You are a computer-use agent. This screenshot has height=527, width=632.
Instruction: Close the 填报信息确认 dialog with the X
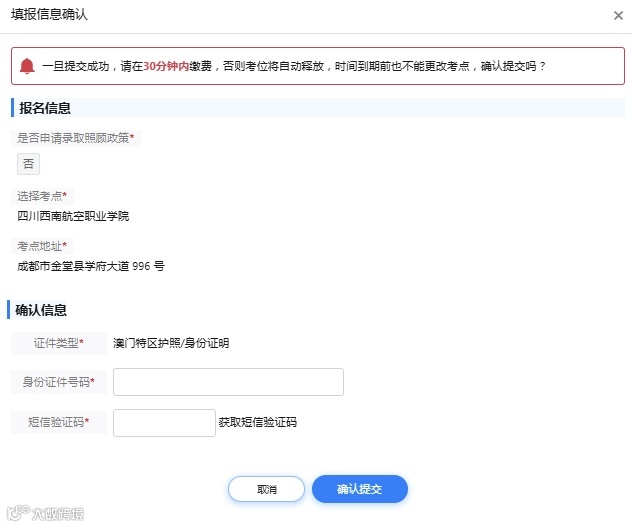pyautogui.click(x=618, y=16)
